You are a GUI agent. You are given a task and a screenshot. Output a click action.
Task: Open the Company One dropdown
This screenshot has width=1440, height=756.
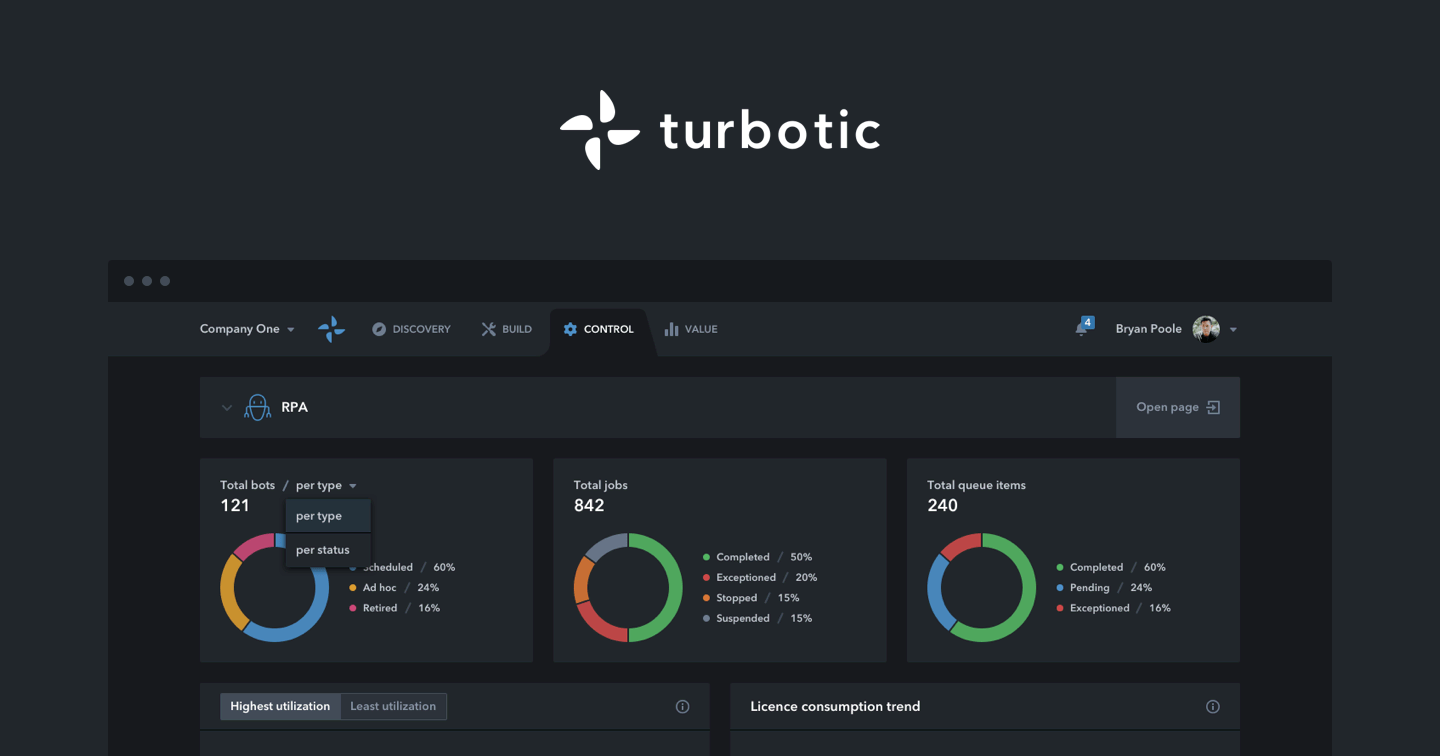click(247, 329)
